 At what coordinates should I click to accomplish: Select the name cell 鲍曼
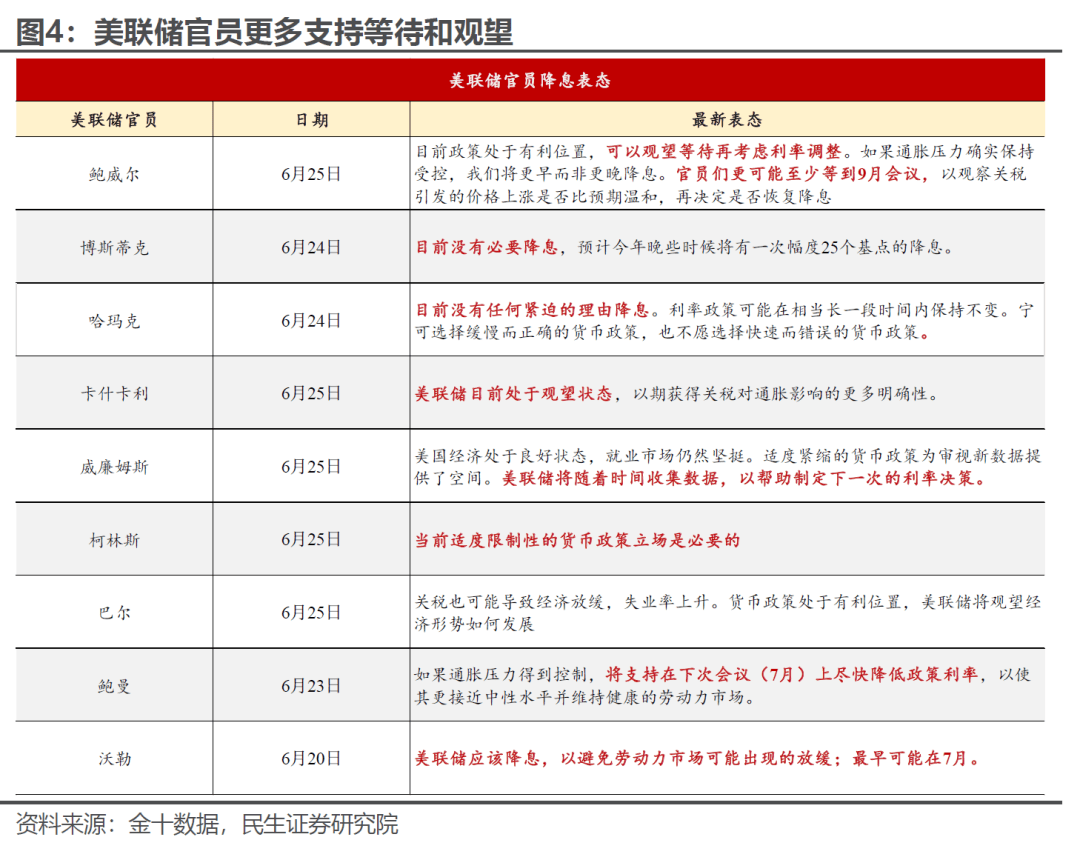(114, 686)
